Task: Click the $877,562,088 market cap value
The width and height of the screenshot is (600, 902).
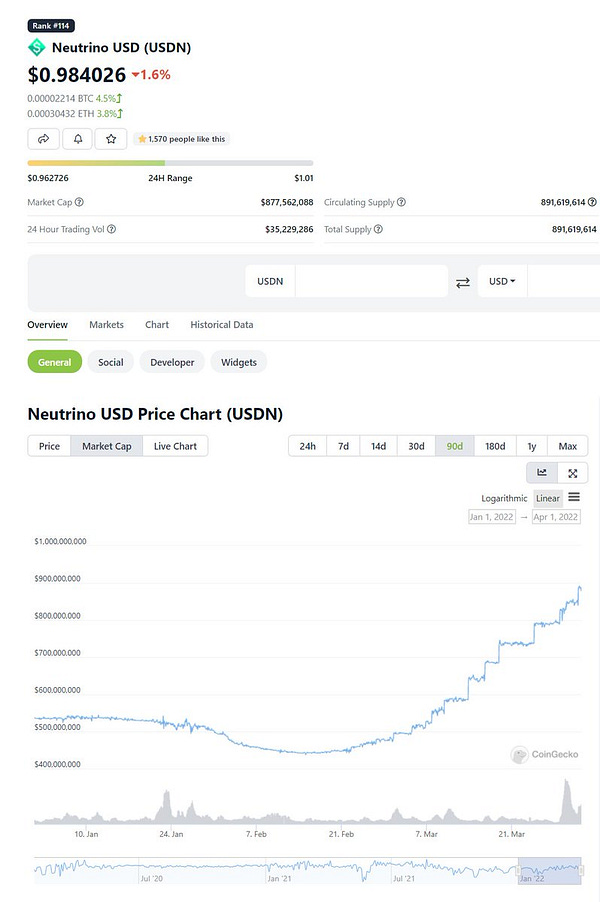Action: point(287,202)
